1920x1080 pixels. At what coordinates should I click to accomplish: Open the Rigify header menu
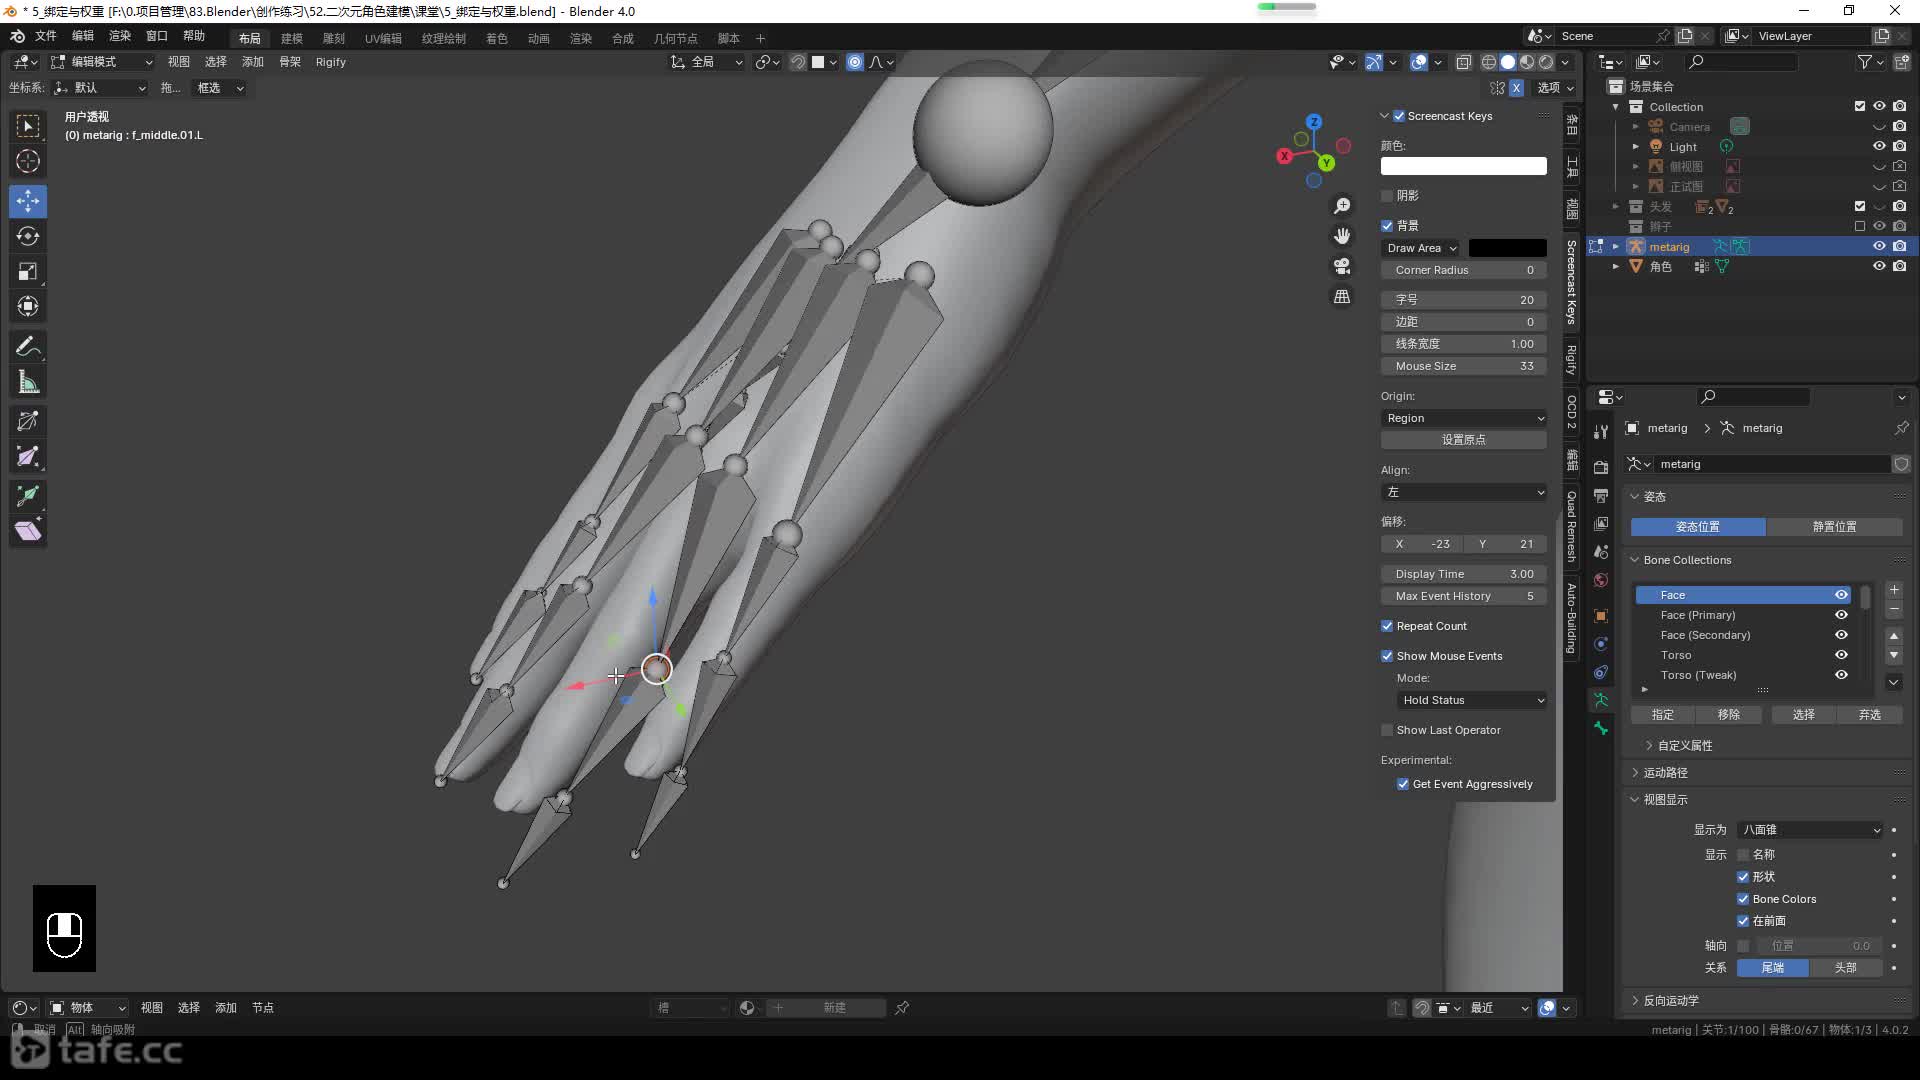coord(331,62)
